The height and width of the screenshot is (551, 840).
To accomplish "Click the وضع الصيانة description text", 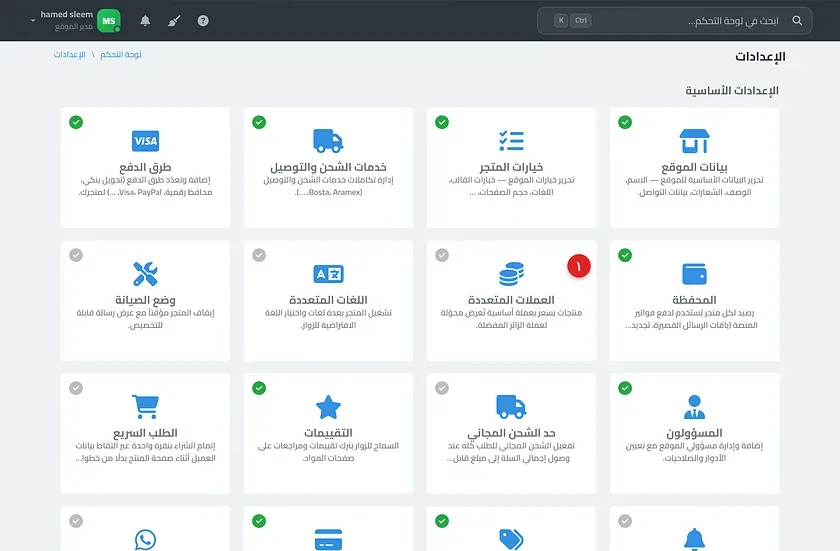I will [x=145, y=319].
